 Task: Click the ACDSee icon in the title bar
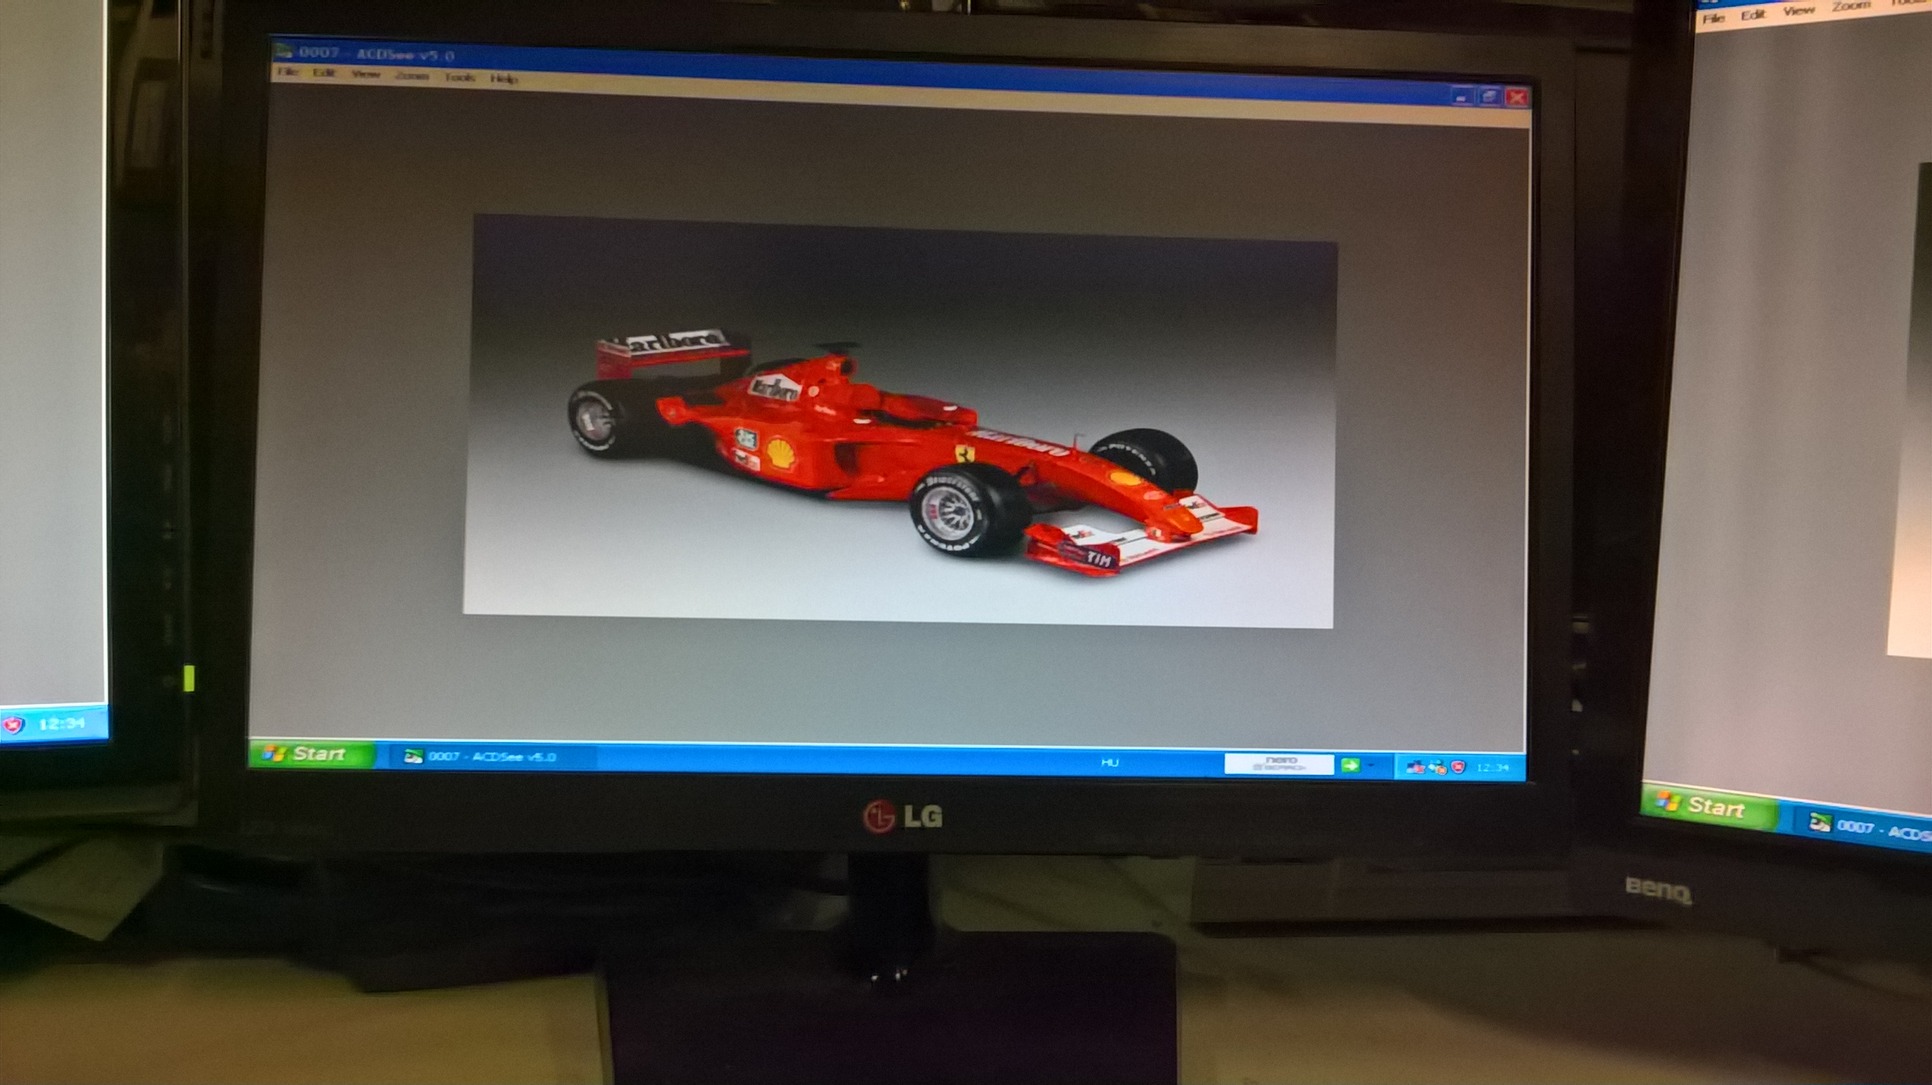point(283,51)
